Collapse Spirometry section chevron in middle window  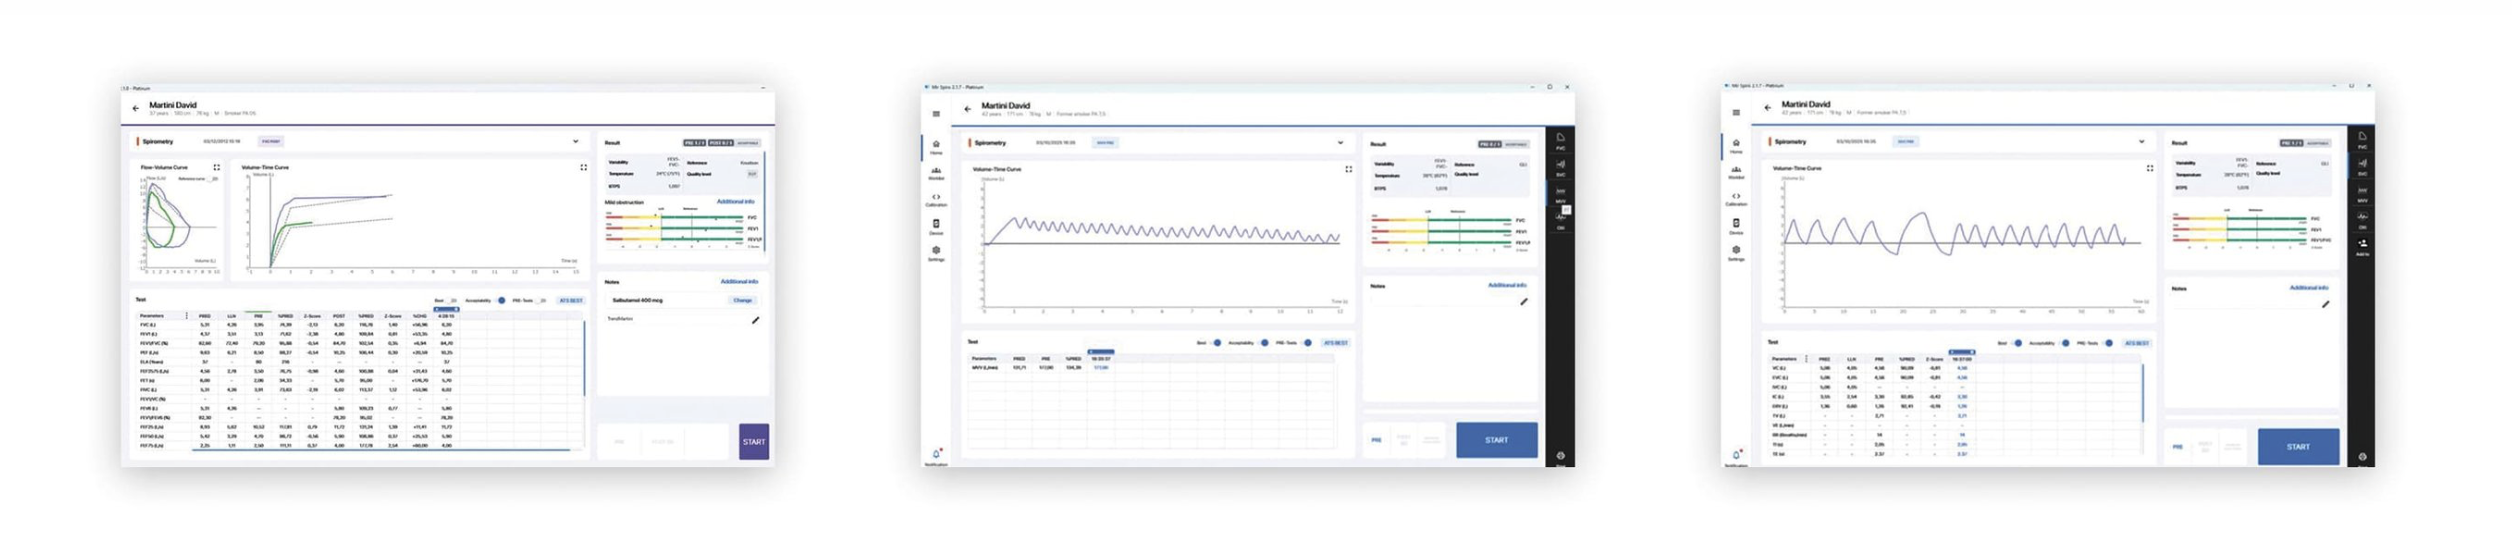(x=1340, y=142)
